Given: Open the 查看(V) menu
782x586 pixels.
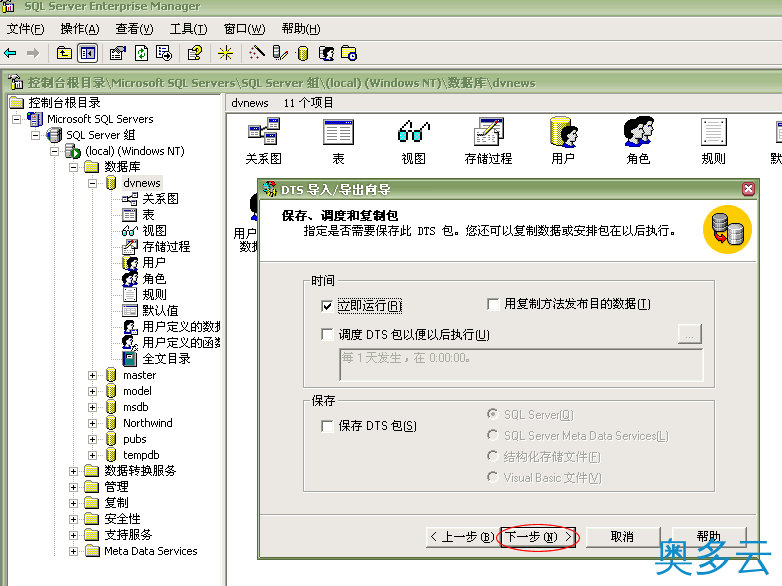Looking at the screenshot, I should coord(134,29).
